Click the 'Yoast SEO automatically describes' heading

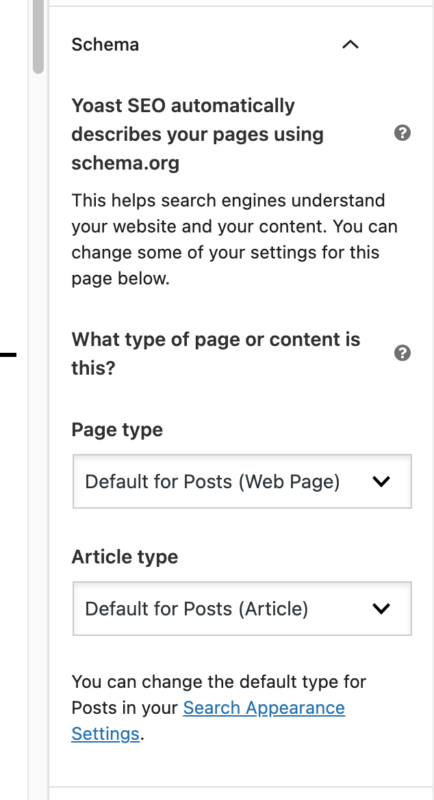click(198, 135)
